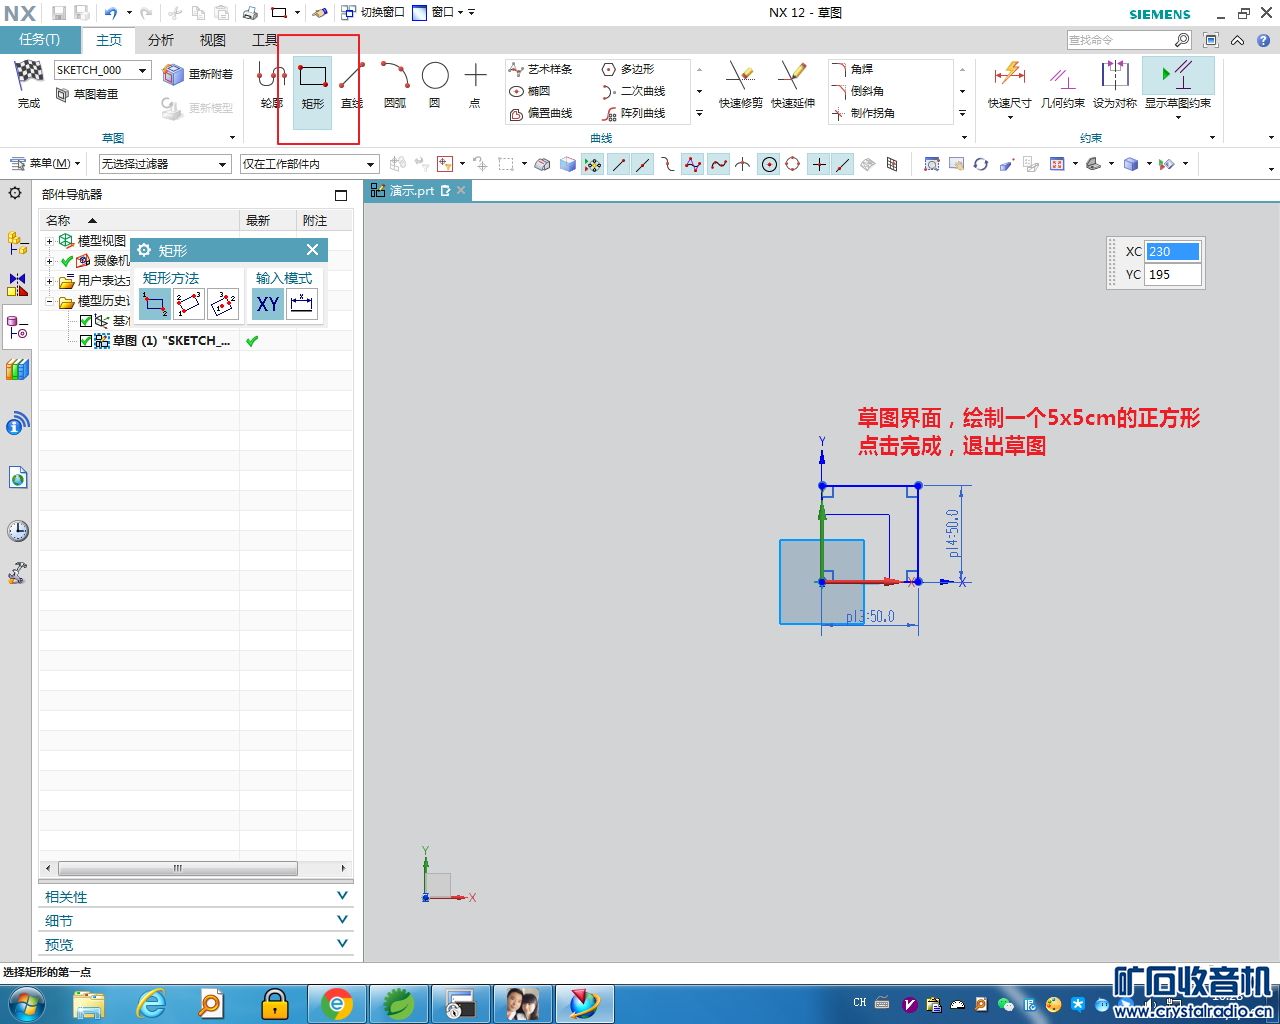1280x1024 pixels.
Task: Choose the 制作拐角 make corner tool
Action: click(863, 113)
